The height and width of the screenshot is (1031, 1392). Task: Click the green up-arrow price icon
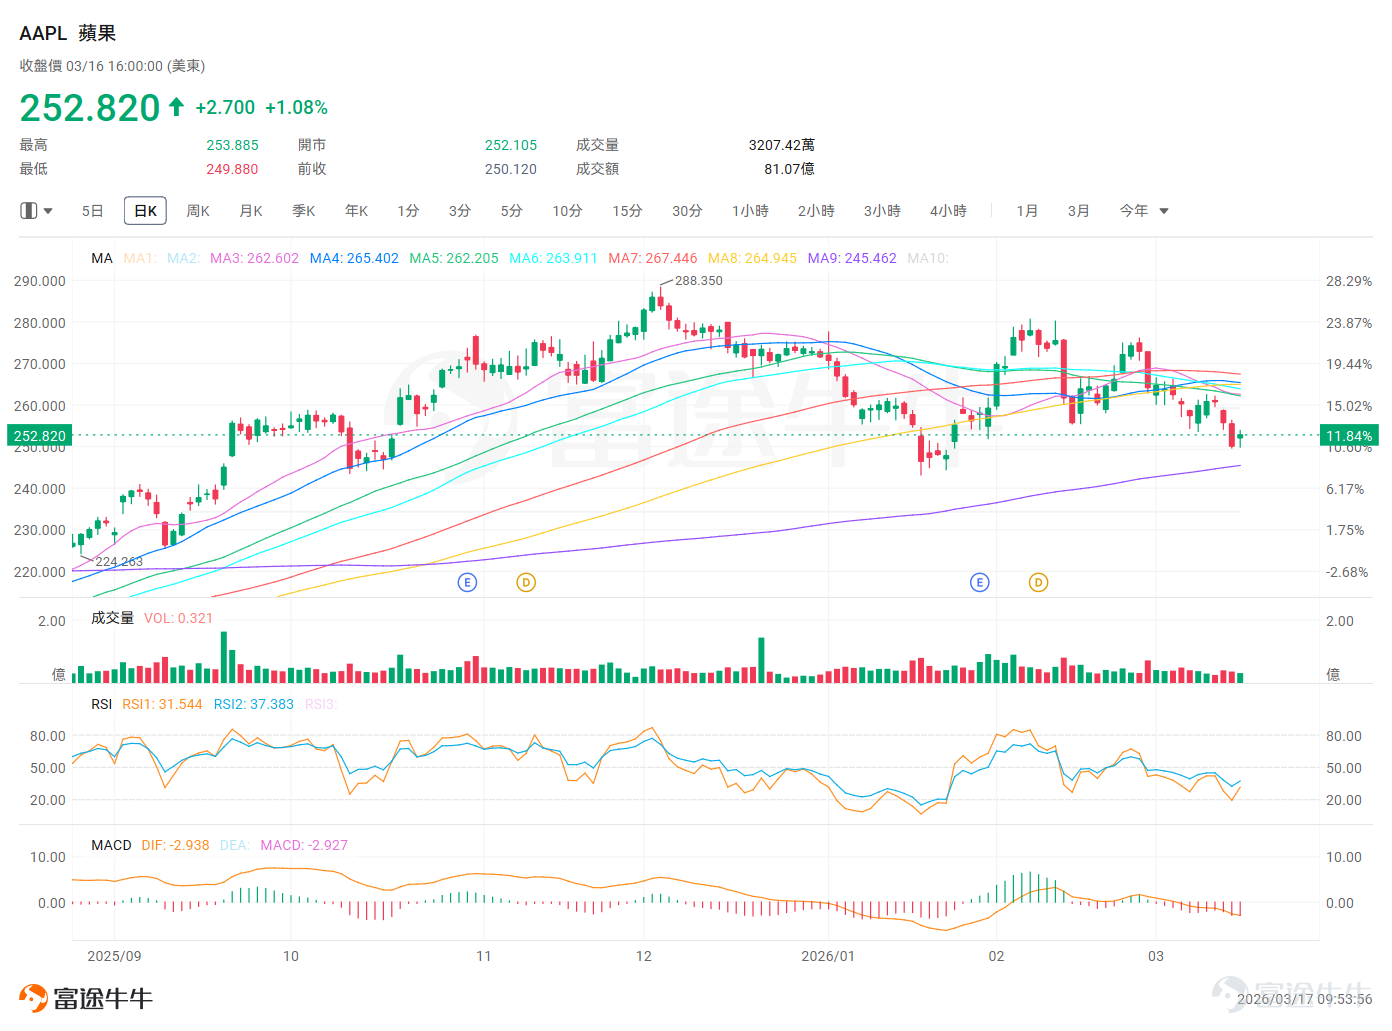[176, 106]
